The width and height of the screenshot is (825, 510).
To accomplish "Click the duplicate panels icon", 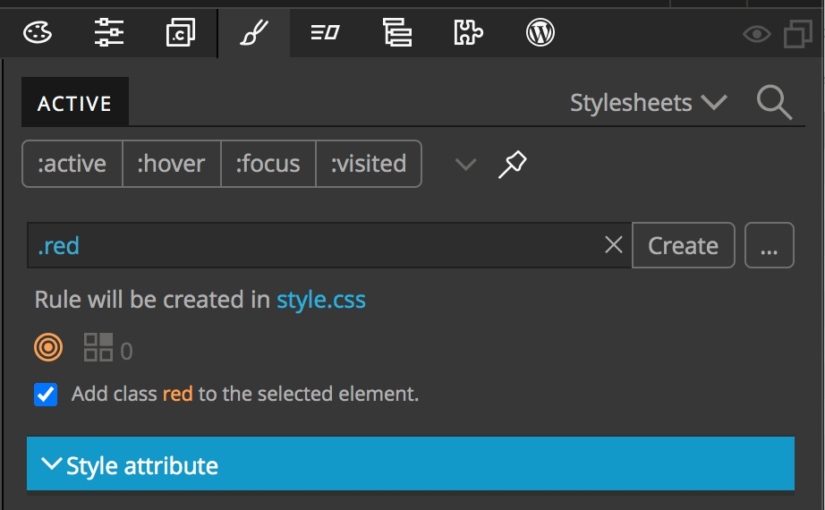I will pos(798,34).
